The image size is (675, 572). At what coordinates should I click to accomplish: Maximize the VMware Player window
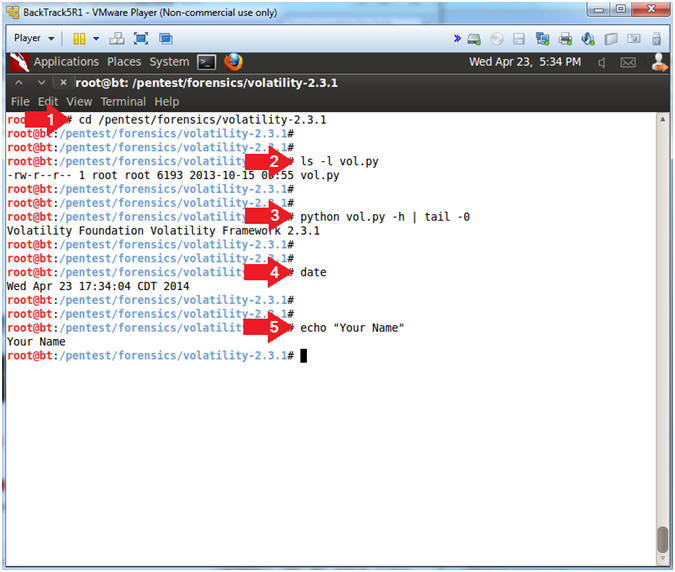pyautogui.click(x=621, y=9)
